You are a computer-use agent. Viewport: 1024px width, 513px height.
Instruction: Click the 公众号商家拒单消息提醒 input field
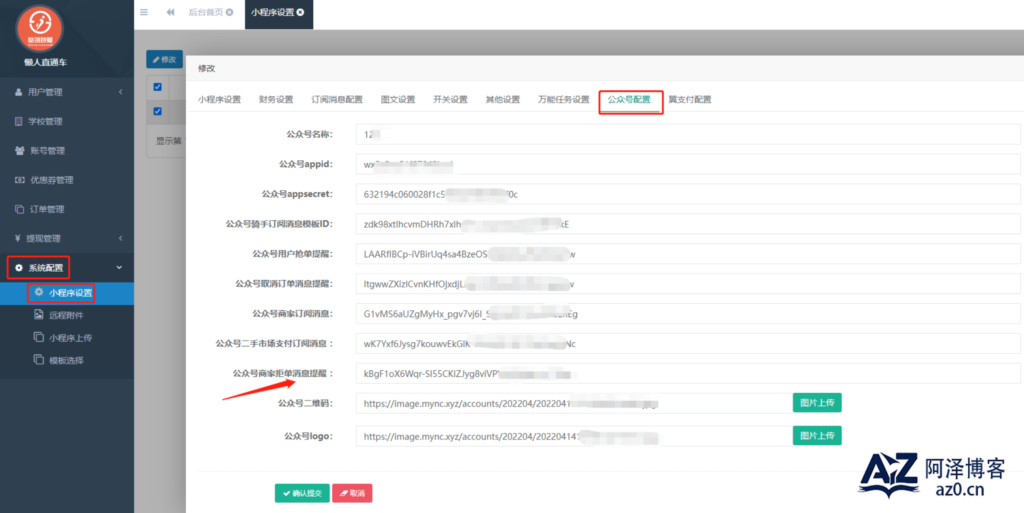click(688, 373)
